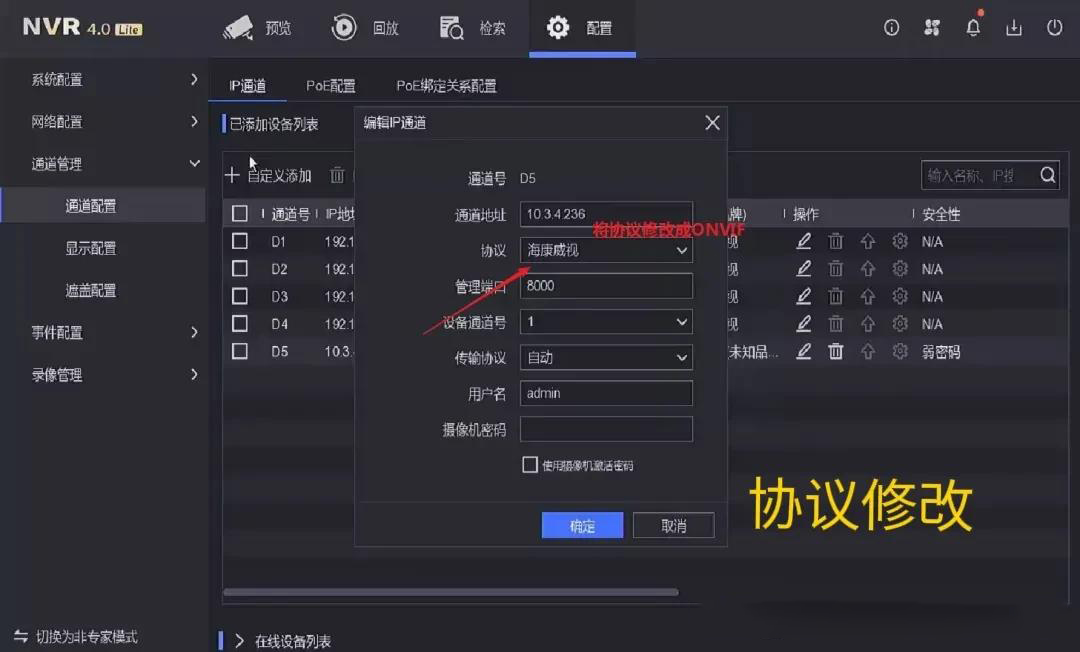Enable 使用摄像机激活密码 option in dialog
The height and width of the screenshot is (652, 1080).
(x=530, y=464)
